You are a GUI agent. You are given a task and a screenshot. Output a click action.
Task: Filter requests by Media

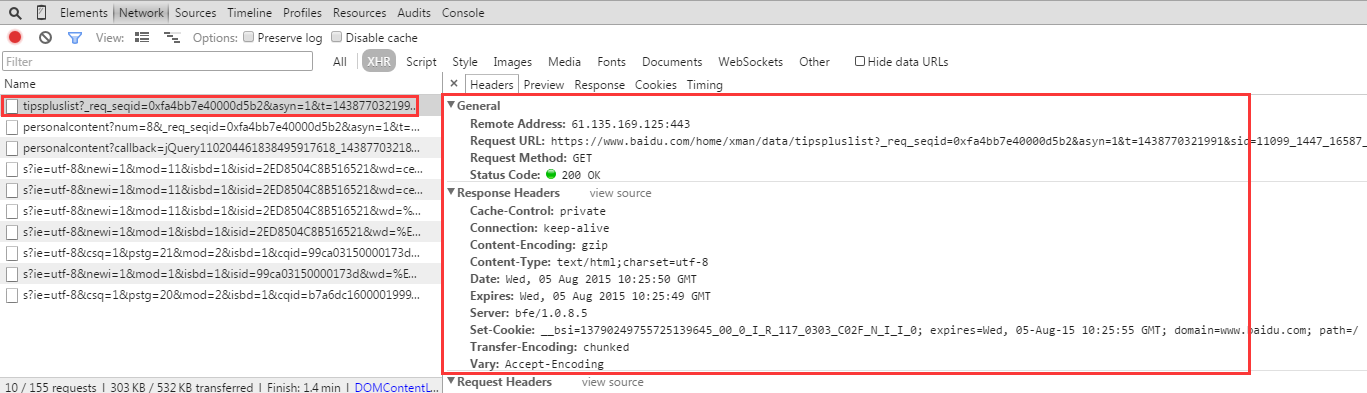click(x=564, y=61)
